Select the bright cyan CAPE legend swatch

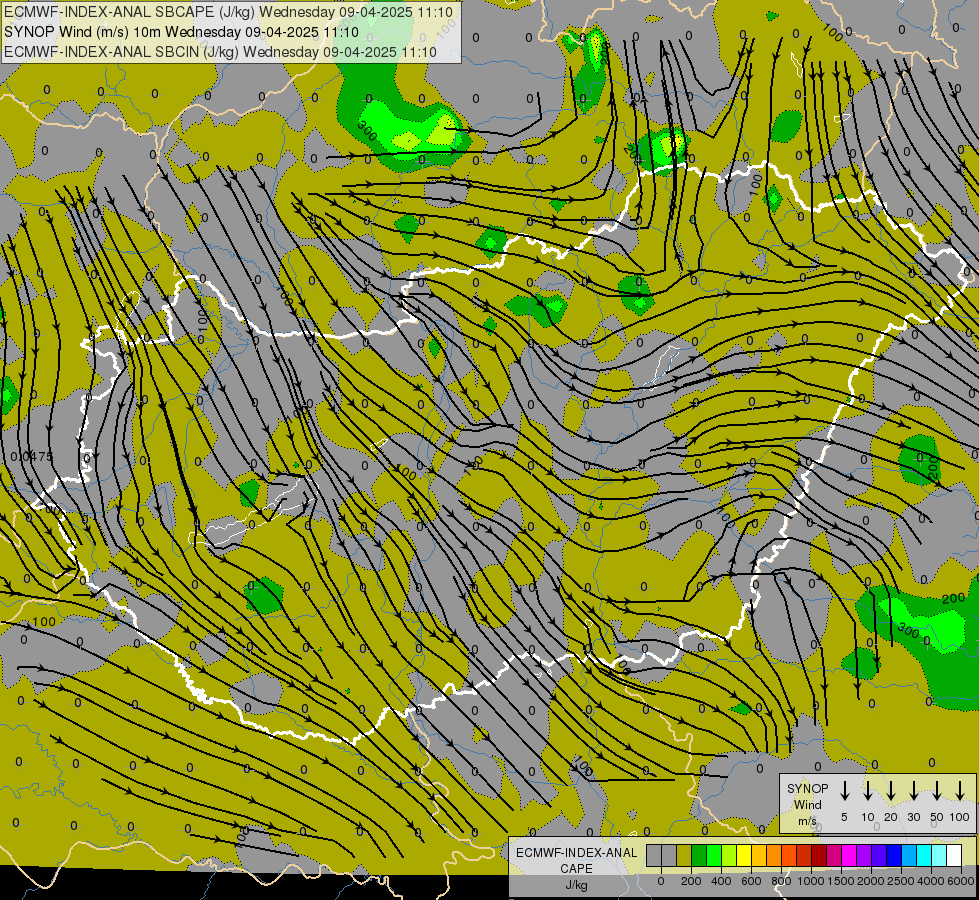pyautogui.click(x=923, y=855)
